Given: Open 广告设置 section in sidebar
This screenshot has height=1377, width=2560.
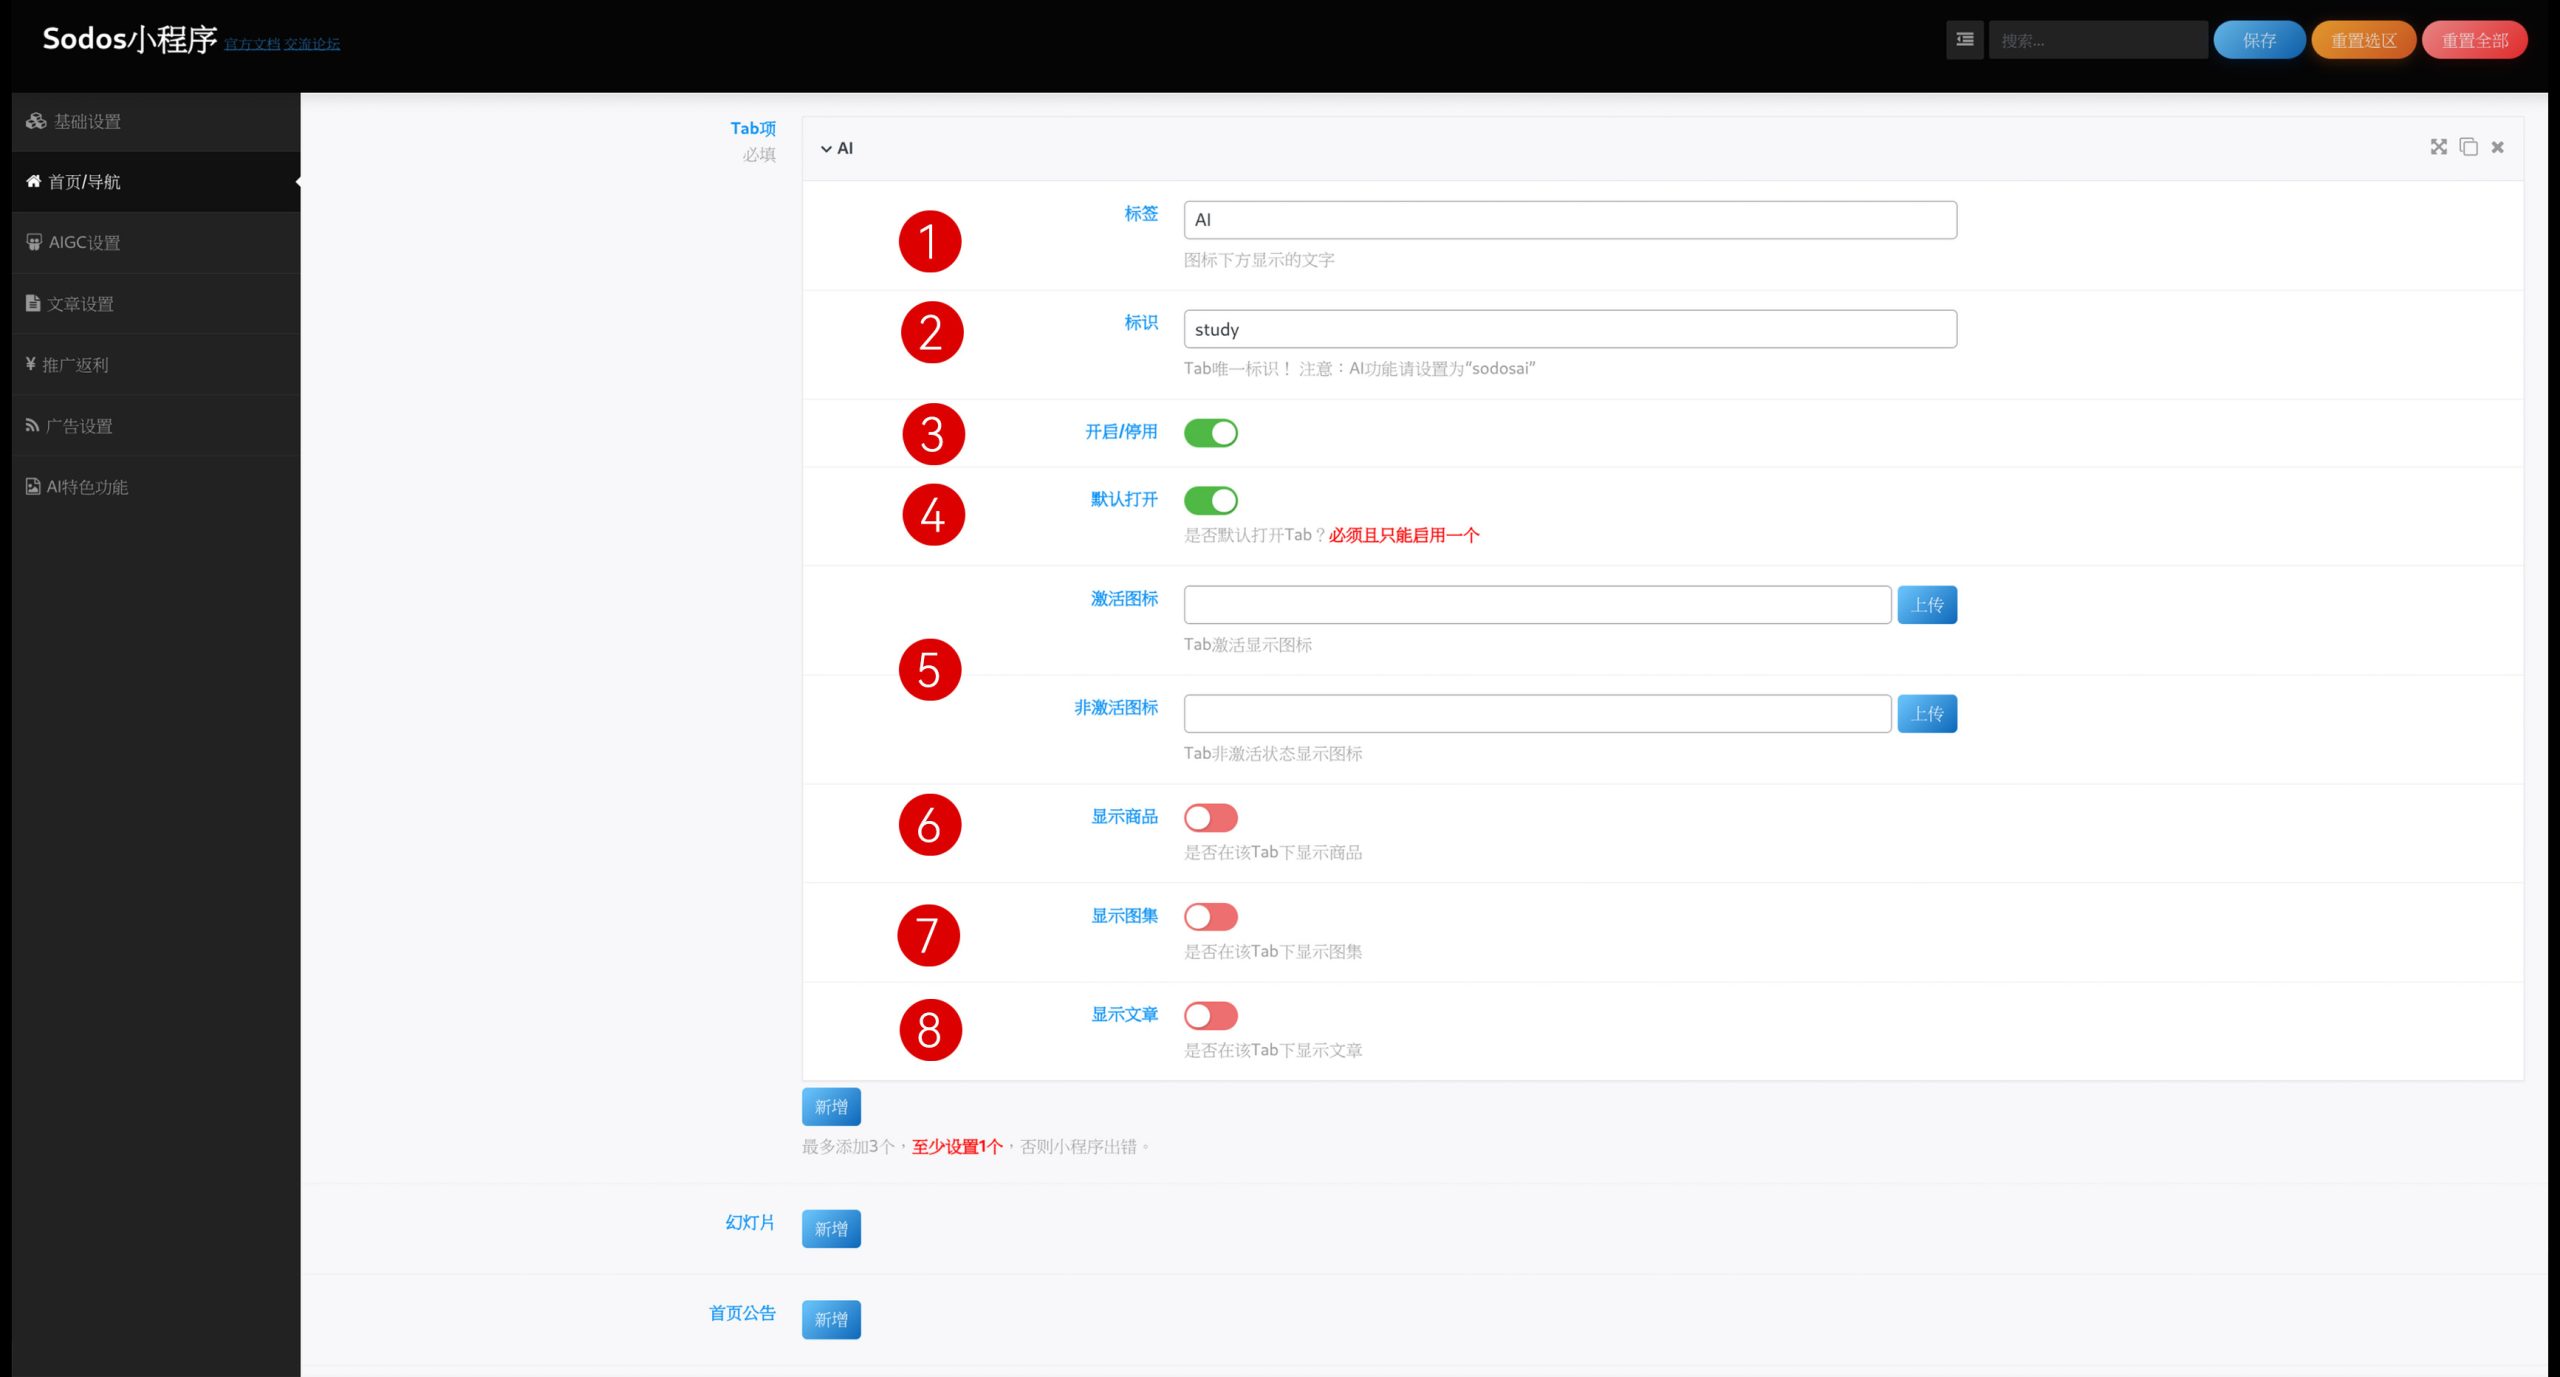Looking at the screenshot, I should tap(79, 426).
